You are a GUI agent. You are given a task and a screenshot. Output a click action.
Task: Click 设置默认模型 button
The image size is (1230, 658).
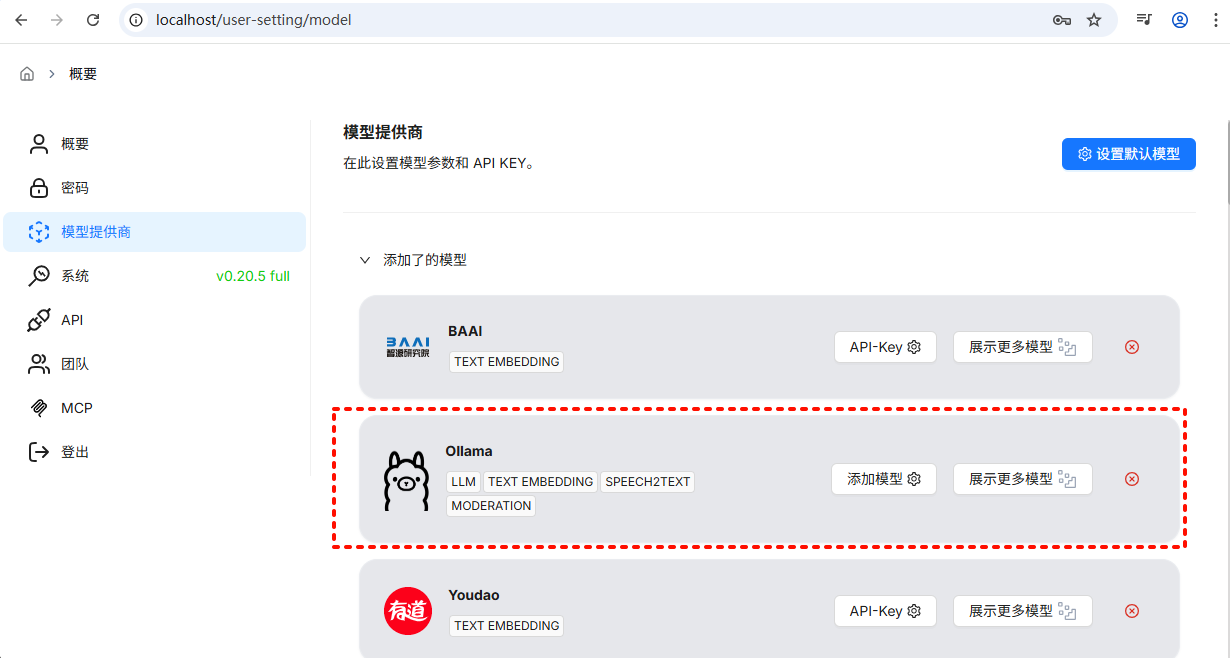click(x=1128, y=154)
